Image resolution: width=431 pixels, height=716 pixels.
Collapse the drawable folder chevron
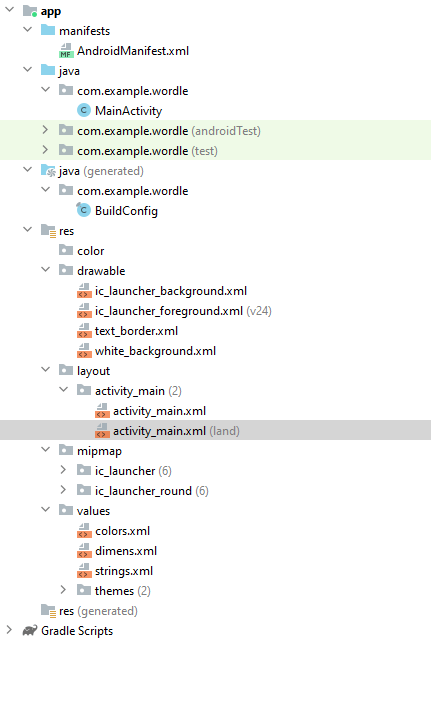click(45, 270)
